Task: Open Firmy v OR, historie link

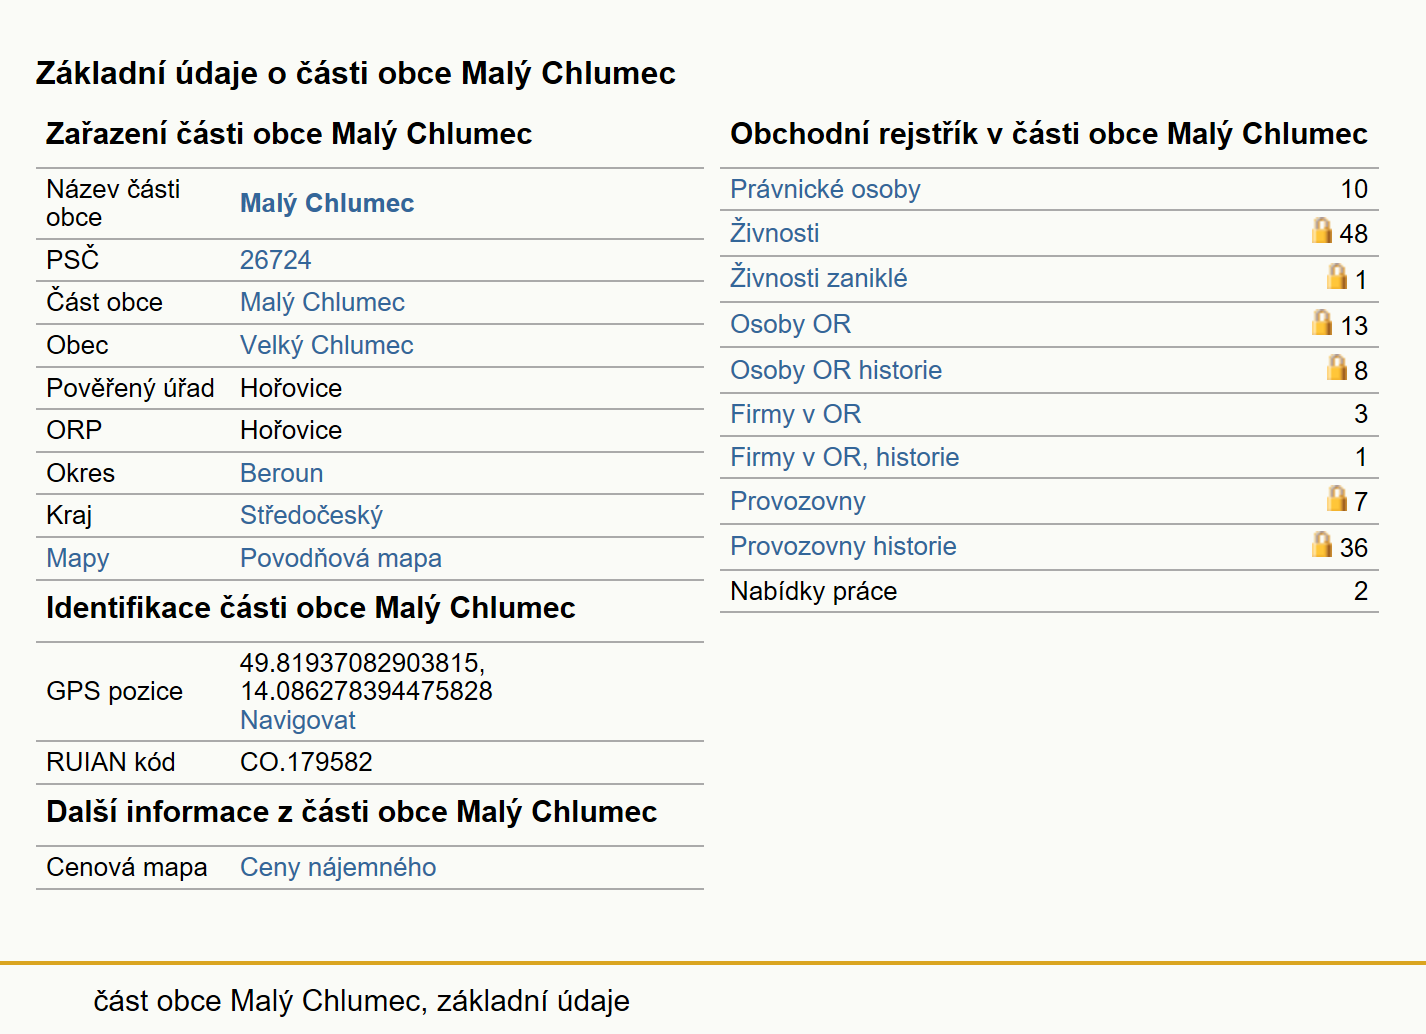Action: click(x=845, y=457)
